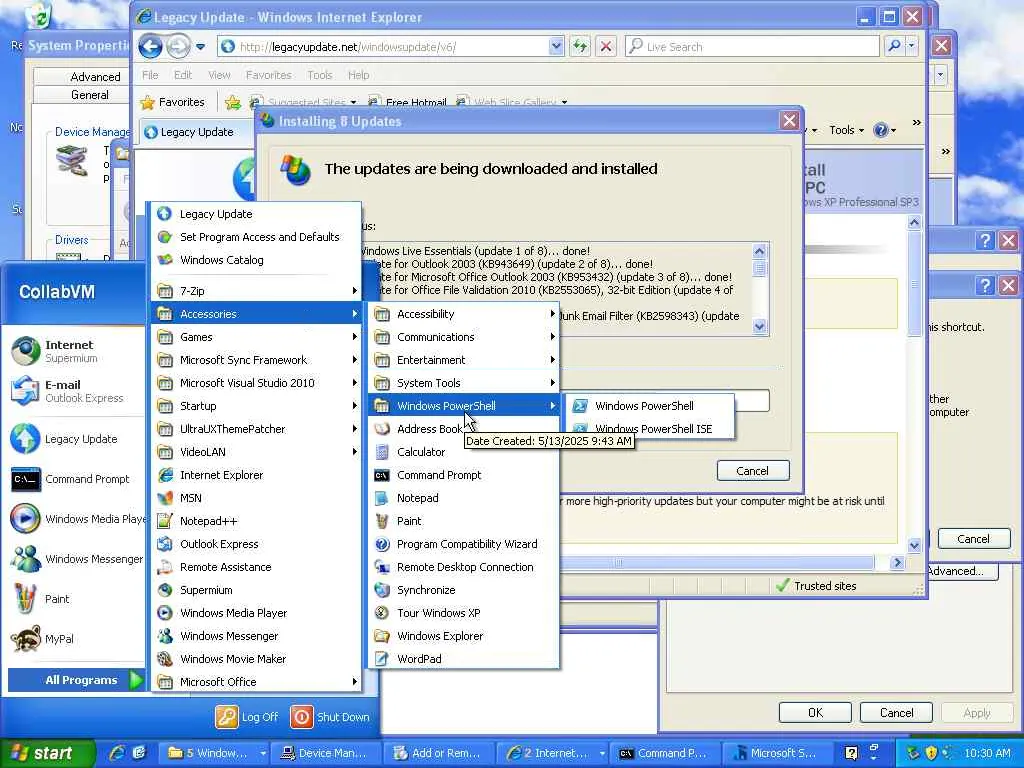Open Program Compatibility Wizard
1024x768 pixels.
point(464,544)
